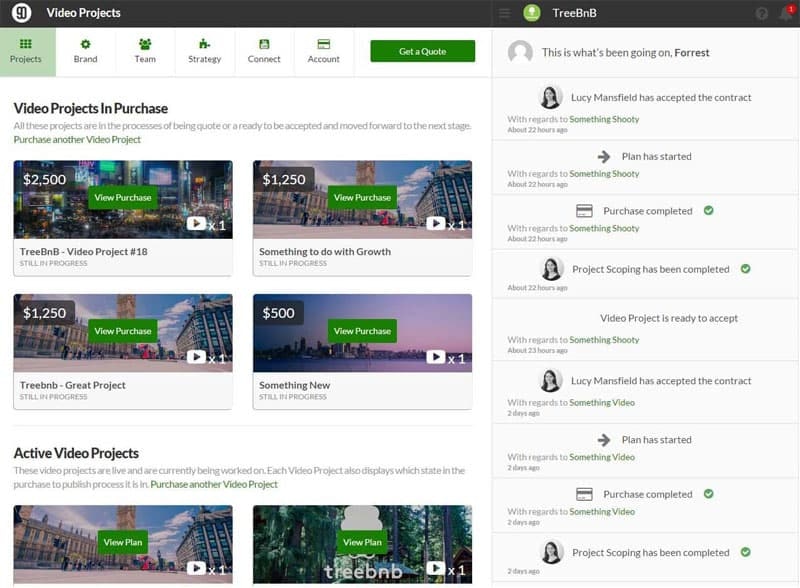Click the arrow icon on the first Plan has started

[x=604, y=157]
